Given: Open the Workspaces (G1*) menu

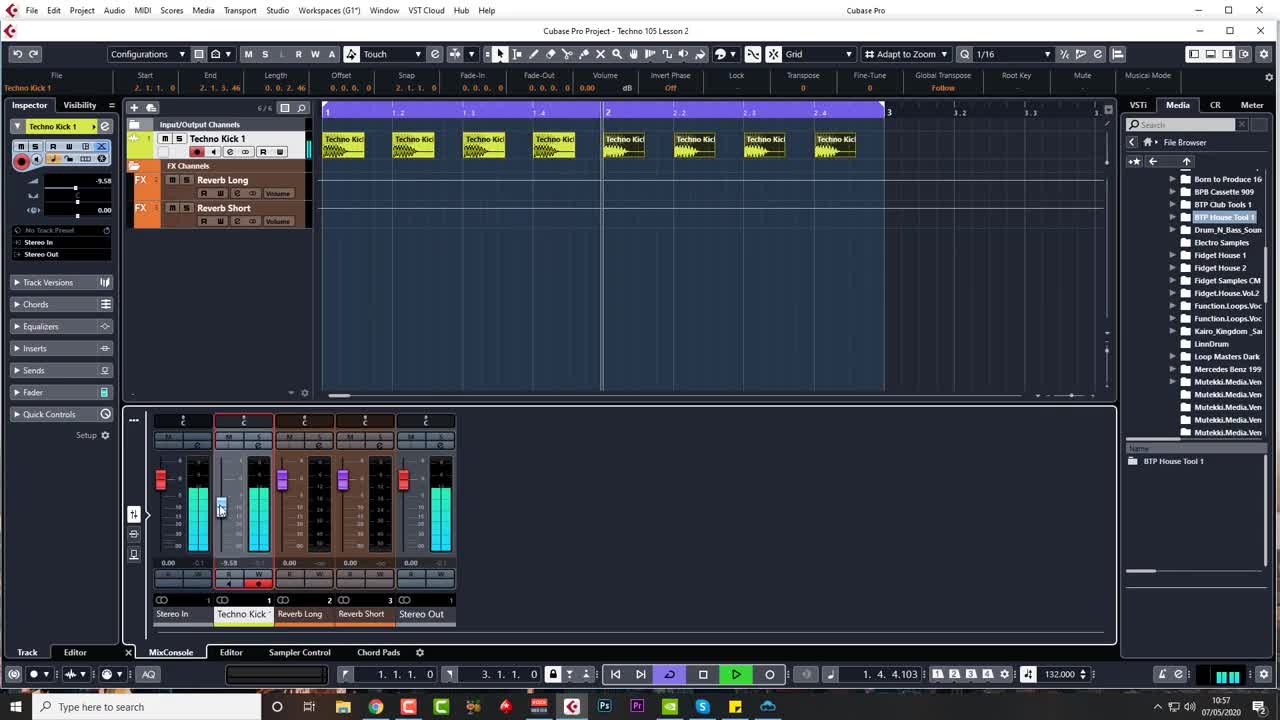Looking at the screenshot, I should [329, 10].
